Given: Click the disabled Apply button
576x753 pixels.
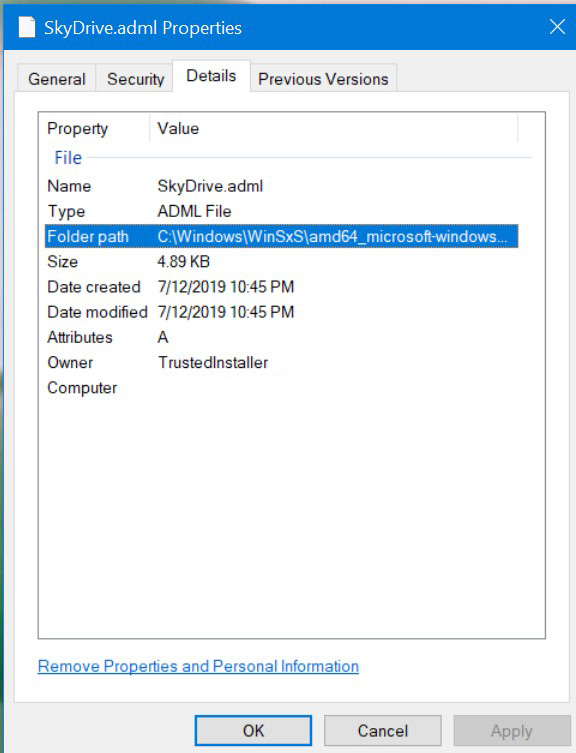Looking at the screenshot, I should 512,730.
